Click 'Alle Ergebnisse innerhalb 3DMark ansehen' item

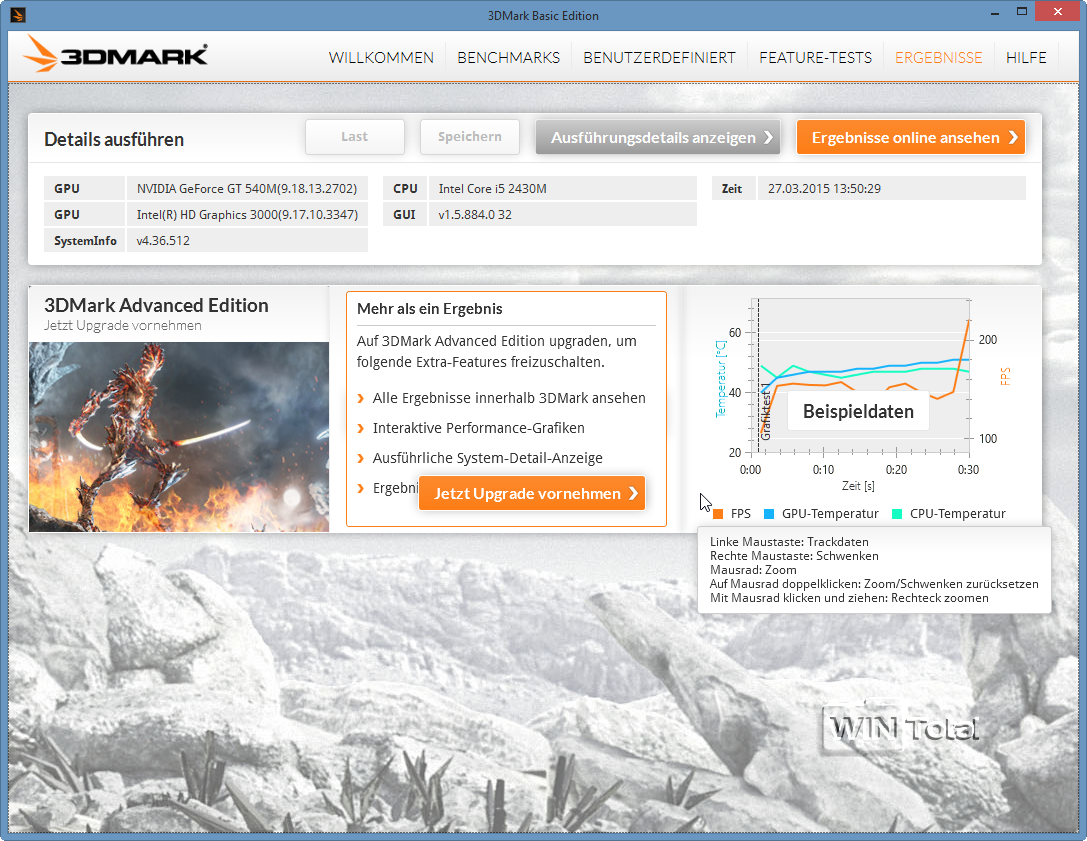509,398
